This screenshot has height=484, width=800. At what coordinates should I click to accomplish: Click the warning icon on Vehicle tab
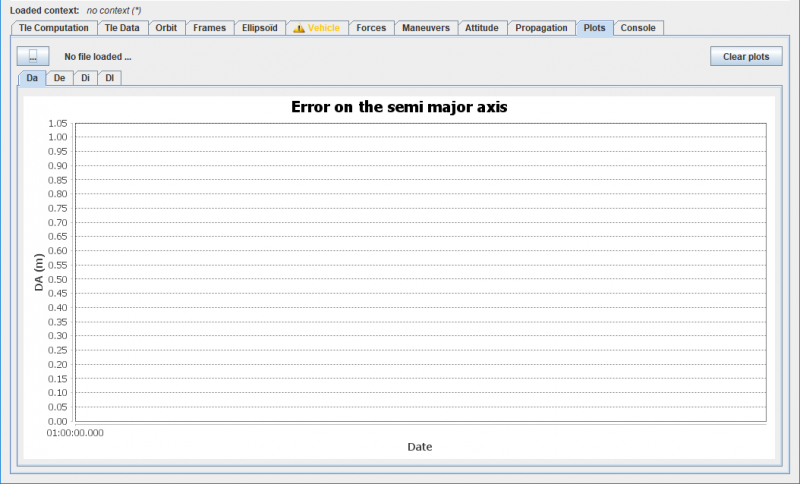click(298, 28)
